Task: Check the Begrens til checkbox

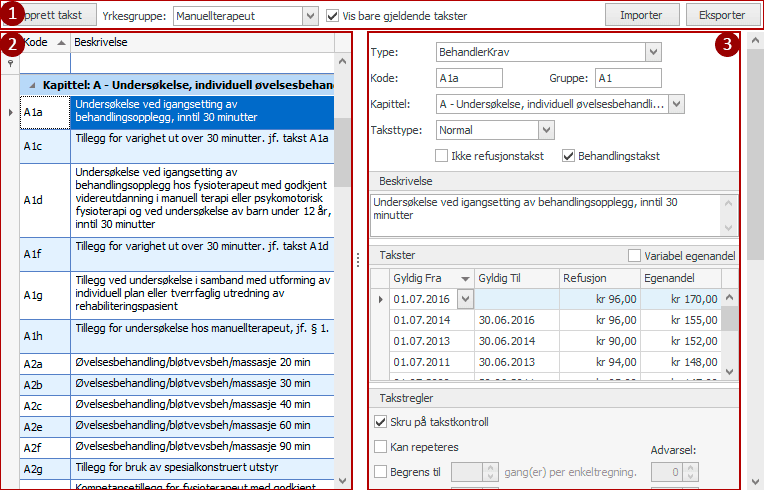Action: coord(381,471)
